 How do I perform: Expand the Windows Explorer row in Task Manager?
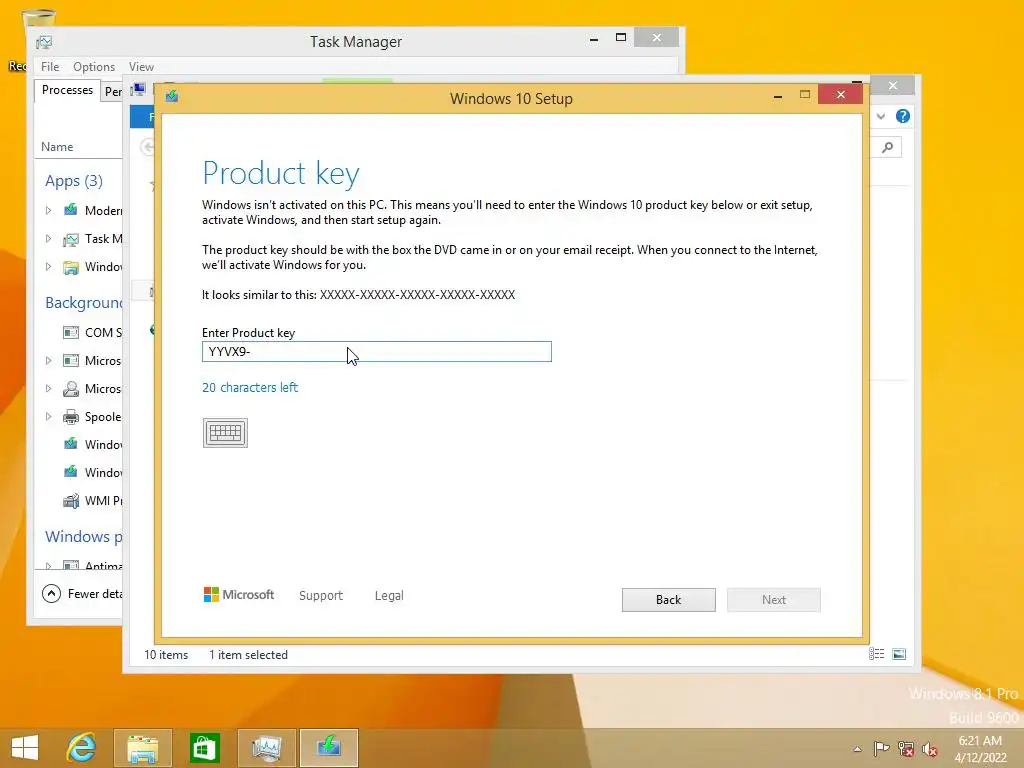[48, 266]
